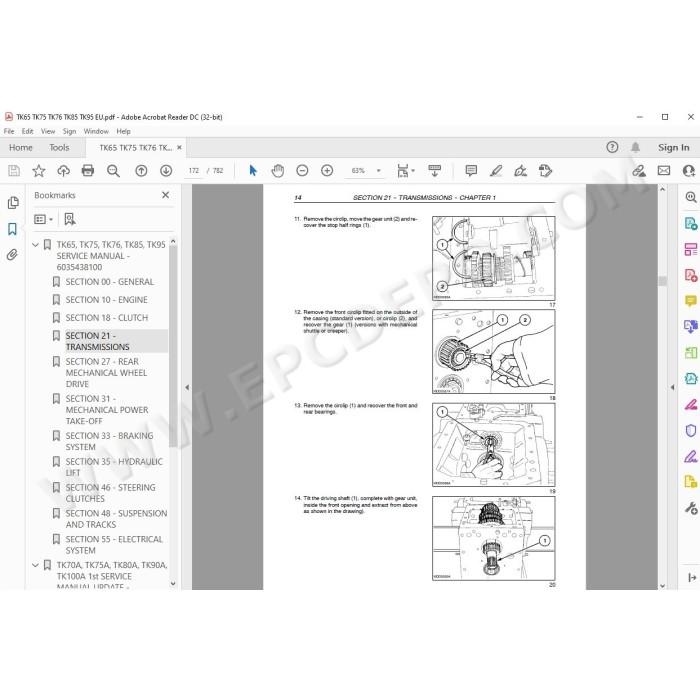The image size is (700, 700).
Task: Collapse the left navigation pane arrow
Action: point(187,388)
